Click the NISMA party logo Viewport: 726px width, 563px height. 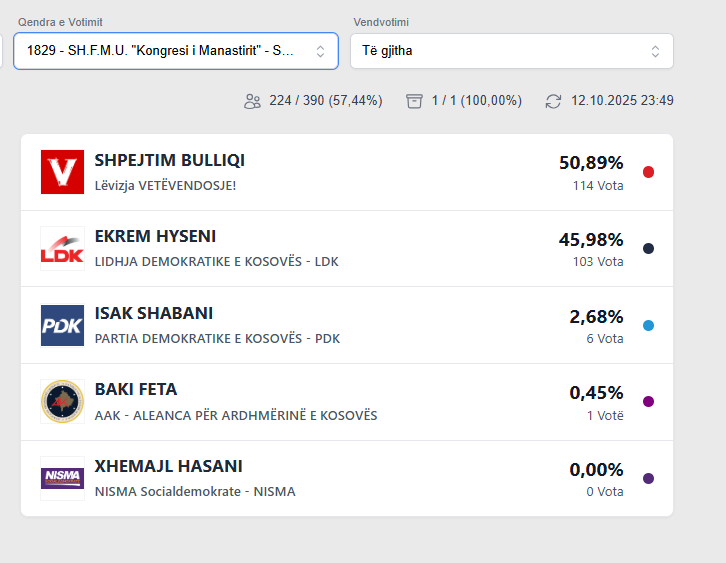coord(62,478)
